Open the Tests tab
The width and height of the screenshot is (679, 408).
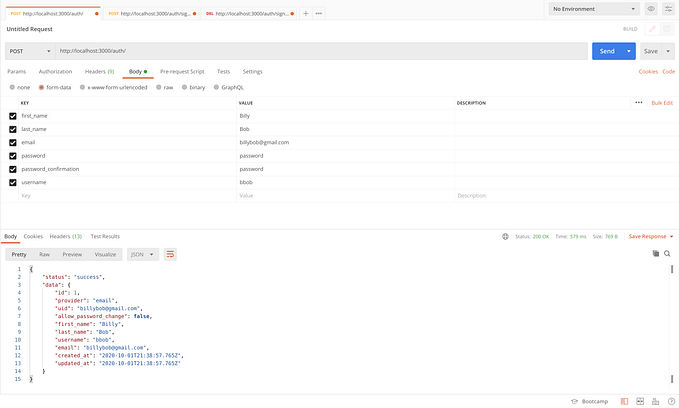tap(223, 71)
